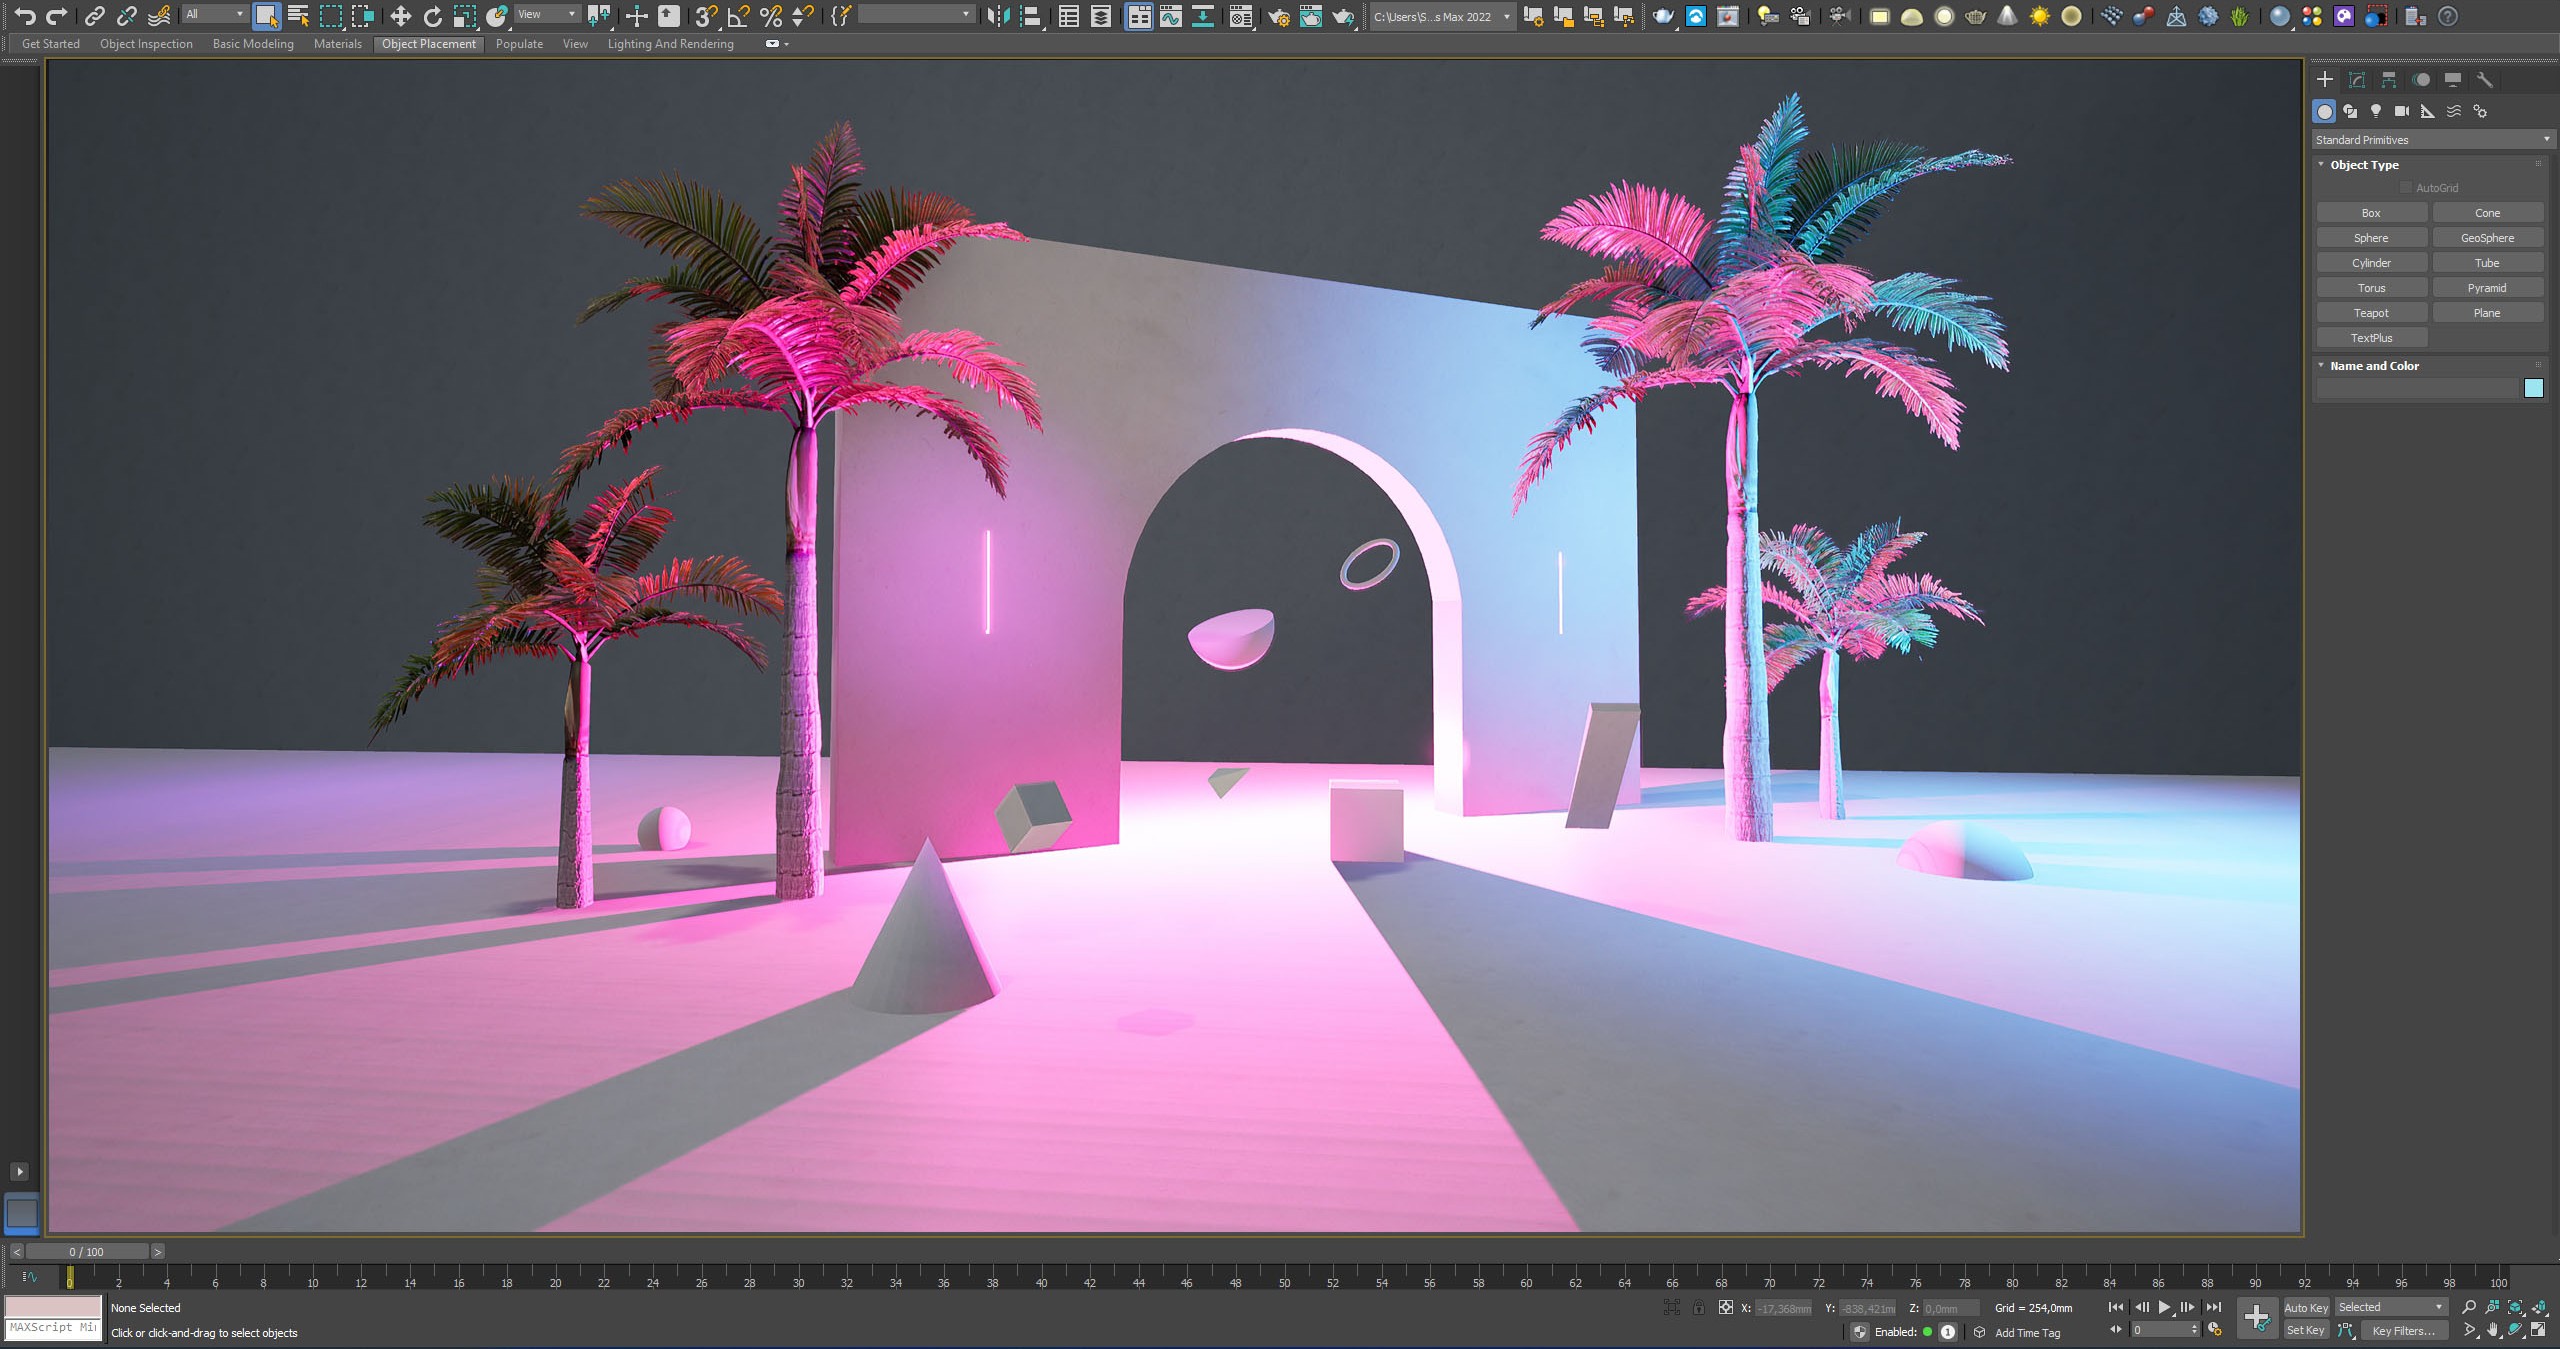Click the object name input field

point(2417,388)
